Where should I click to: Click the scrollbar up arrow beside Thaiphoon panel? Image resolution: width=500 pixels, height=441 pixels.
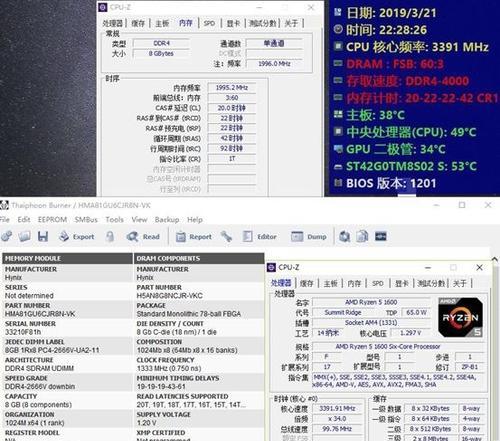495,259
